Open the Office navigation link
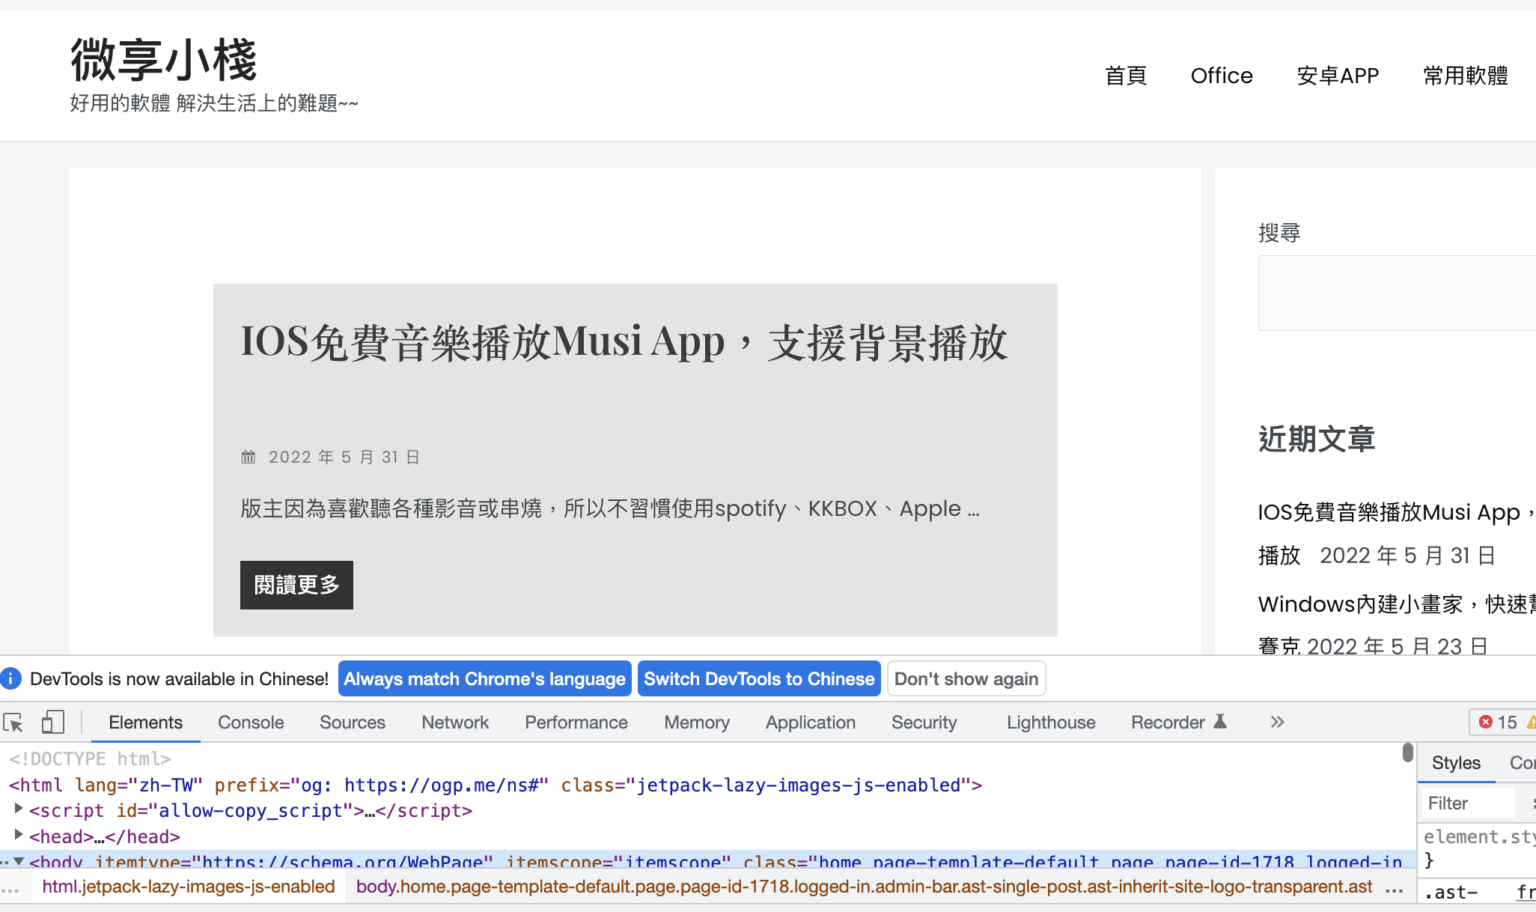 (1221, 76)
